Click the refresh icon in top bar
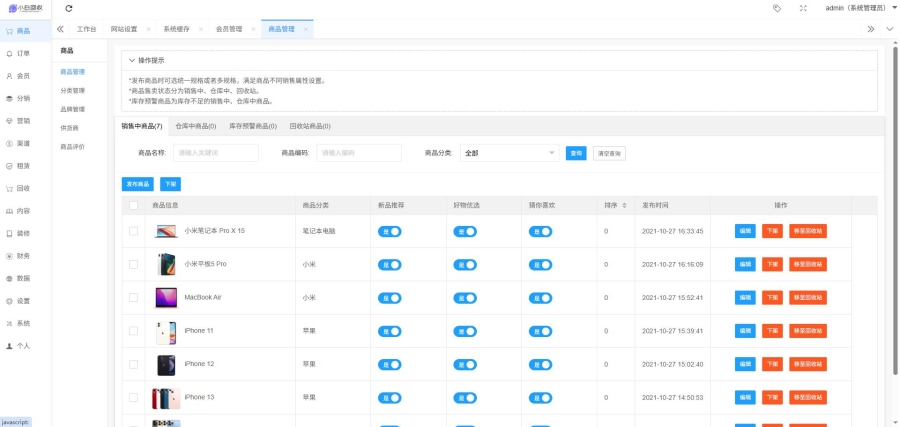900x427 pixels. coord(69,8)
